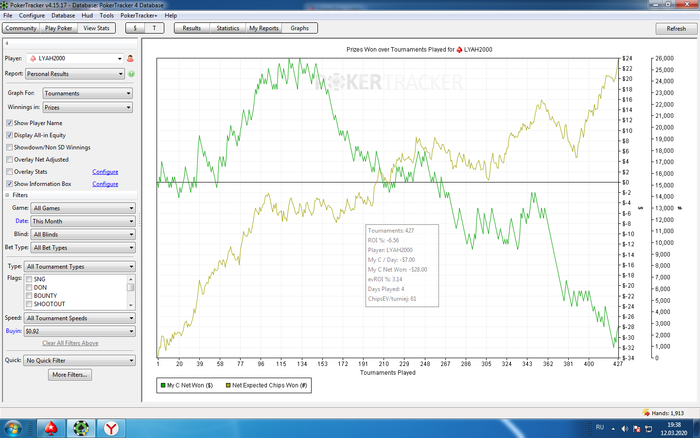This screenshot has width=700, height=438.
Task: Click the Refresh button
Action: pyautogui.click(x=676, y=29)
